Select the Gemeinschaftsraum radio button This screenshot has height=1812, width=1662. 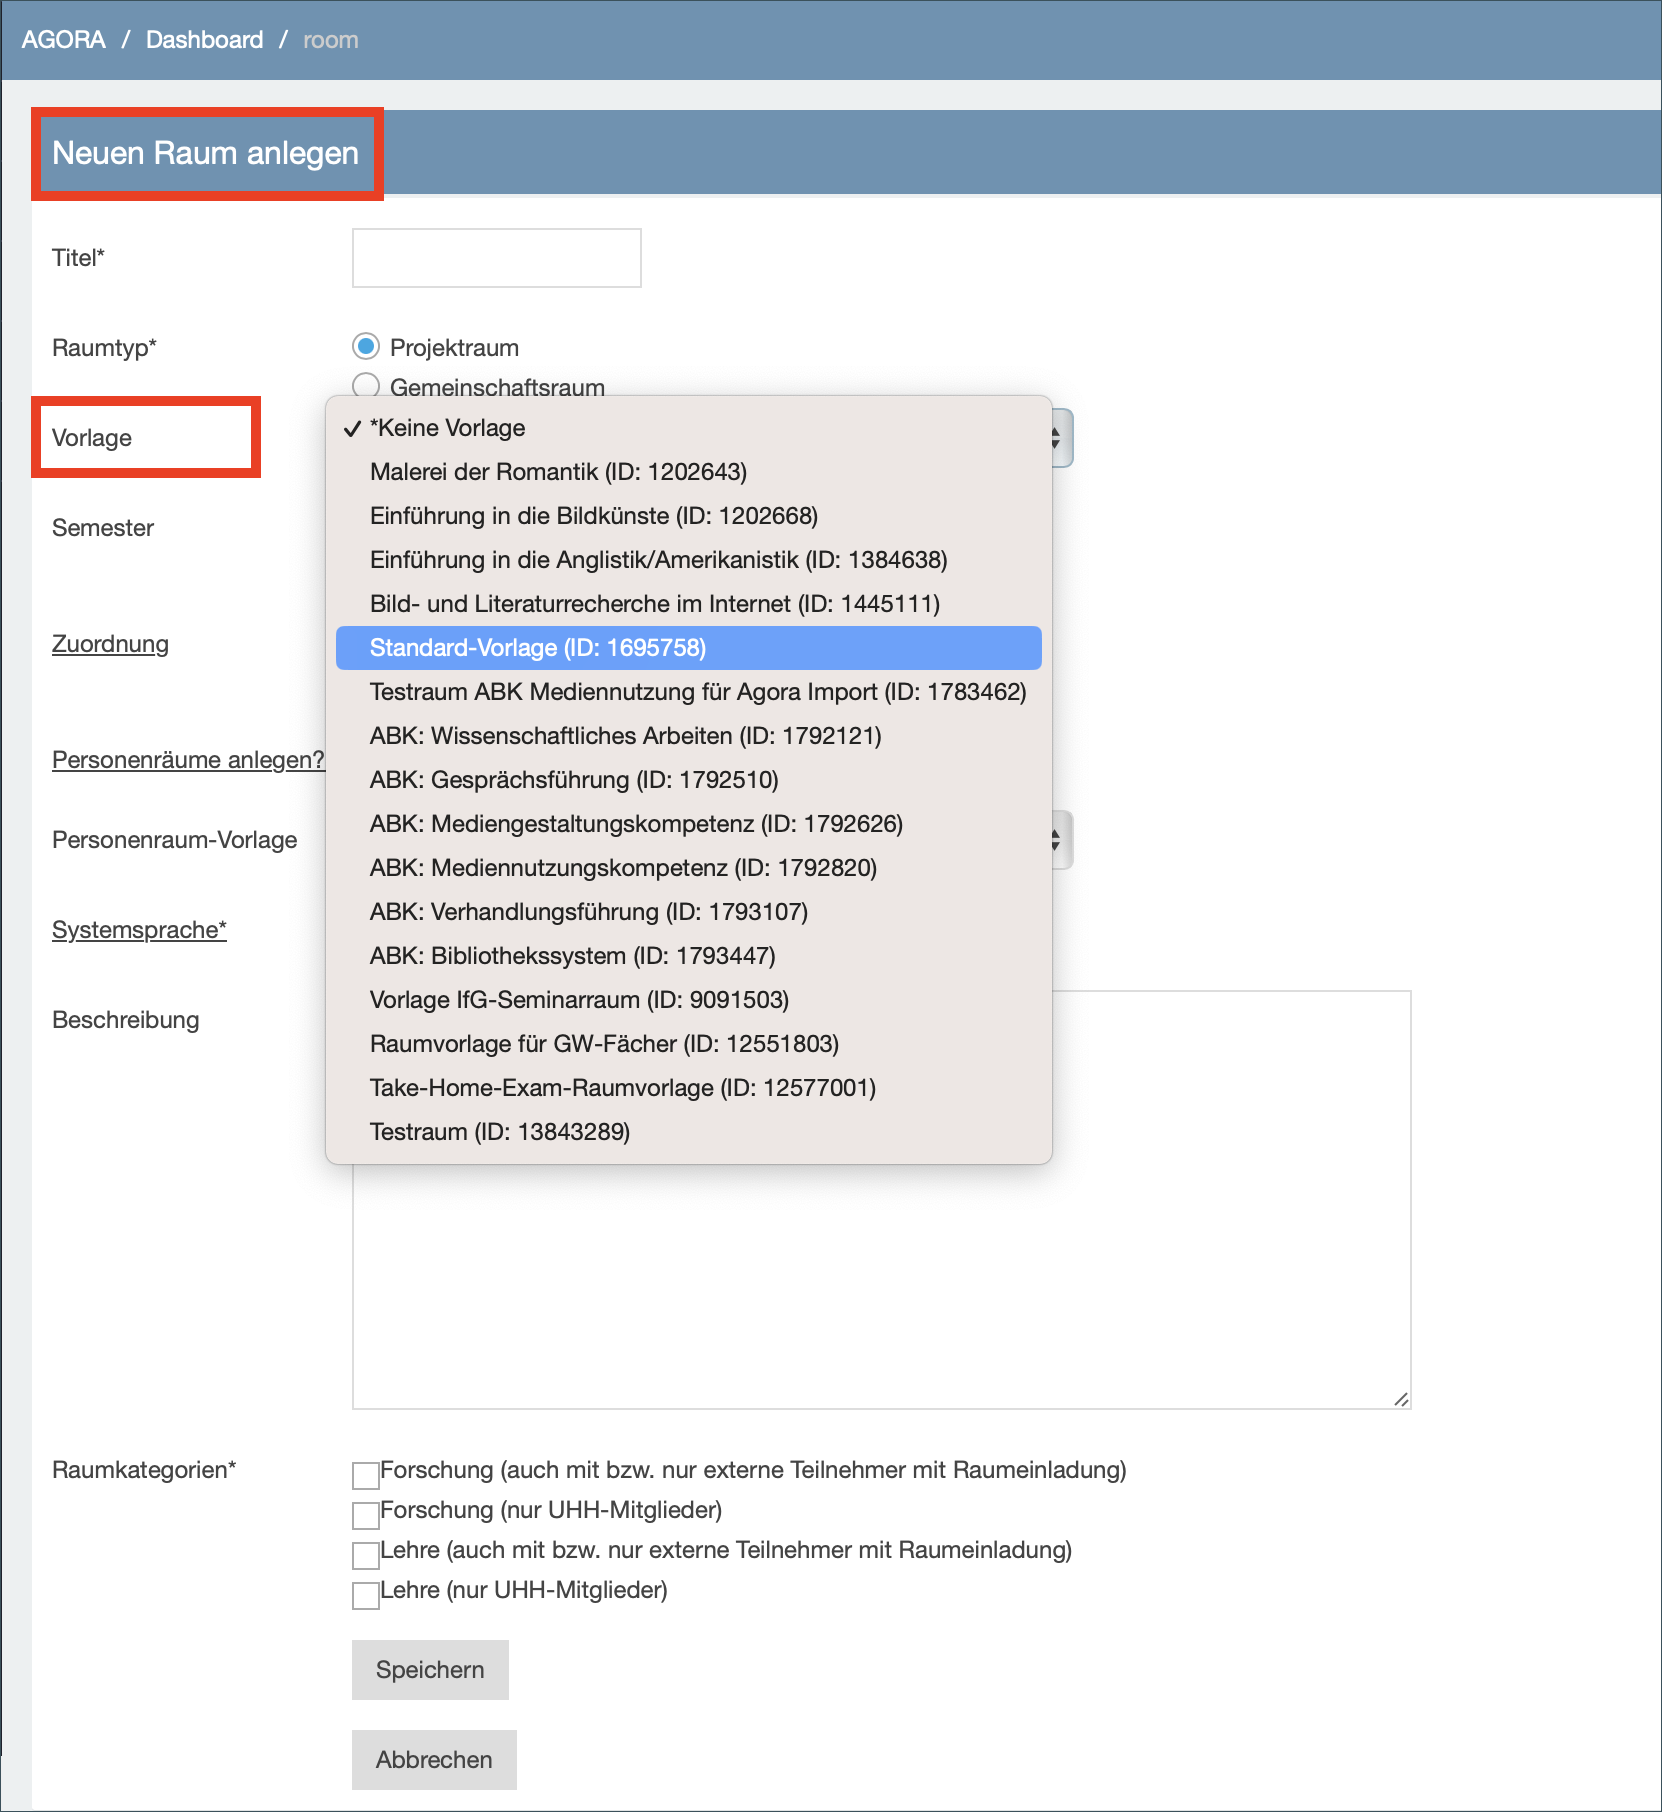coord(366,385)
